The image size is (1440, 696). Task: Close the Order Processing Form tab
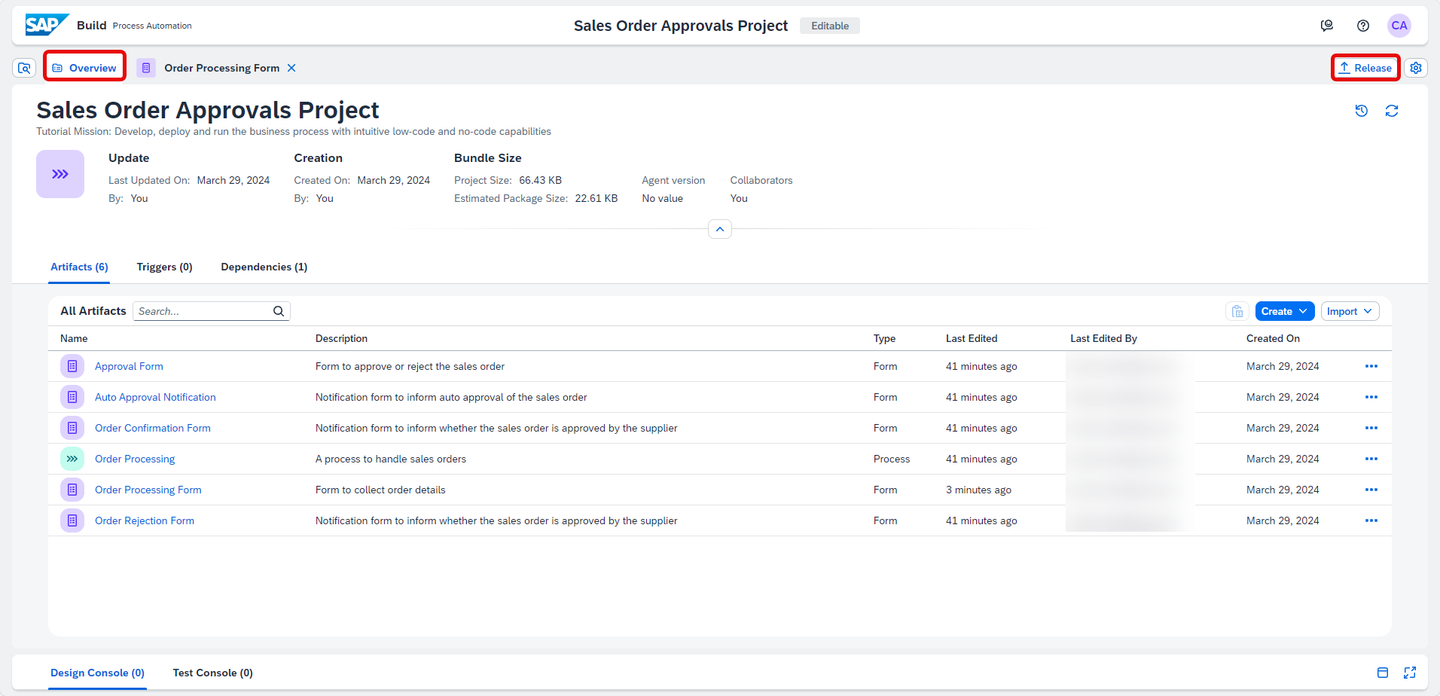291,68
